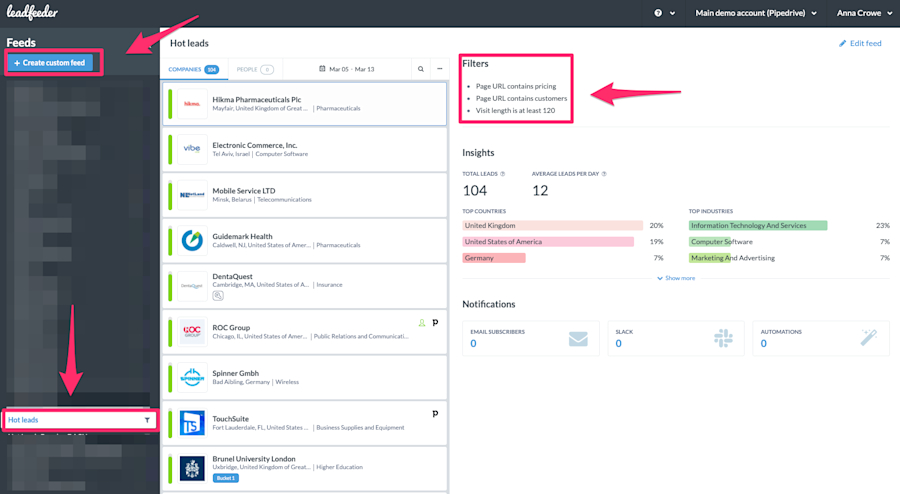The width and height of the screenshot is (900, 494).
Task: Click Visit length is at least 120 filter
Action: tap(515, 111)
